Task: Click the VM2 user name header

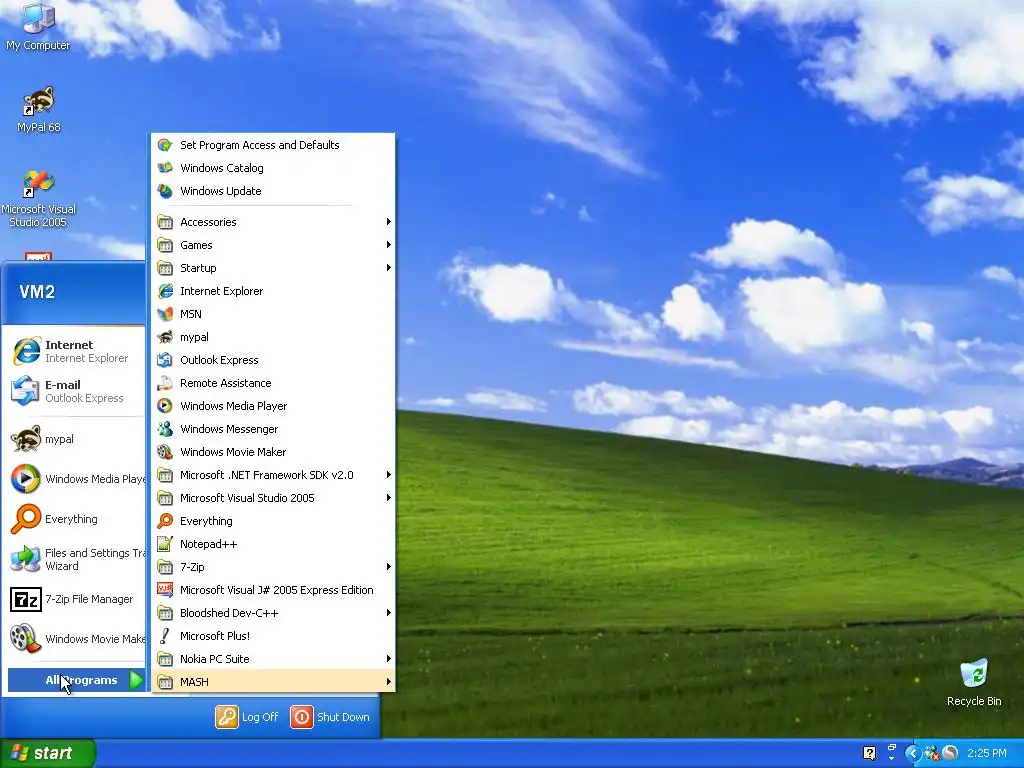Action: point(37,292)
